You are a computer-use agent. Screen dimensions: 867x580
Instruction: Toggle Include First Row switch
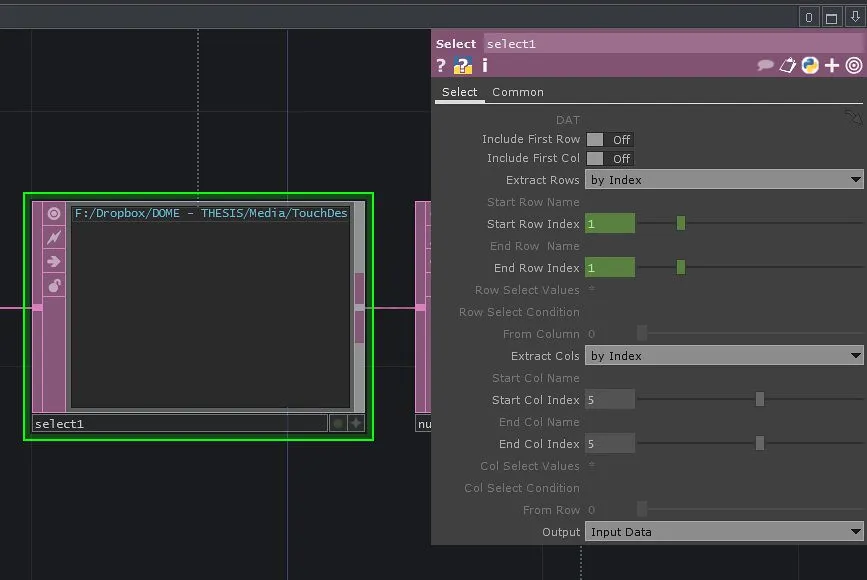(x=609, y=140)
